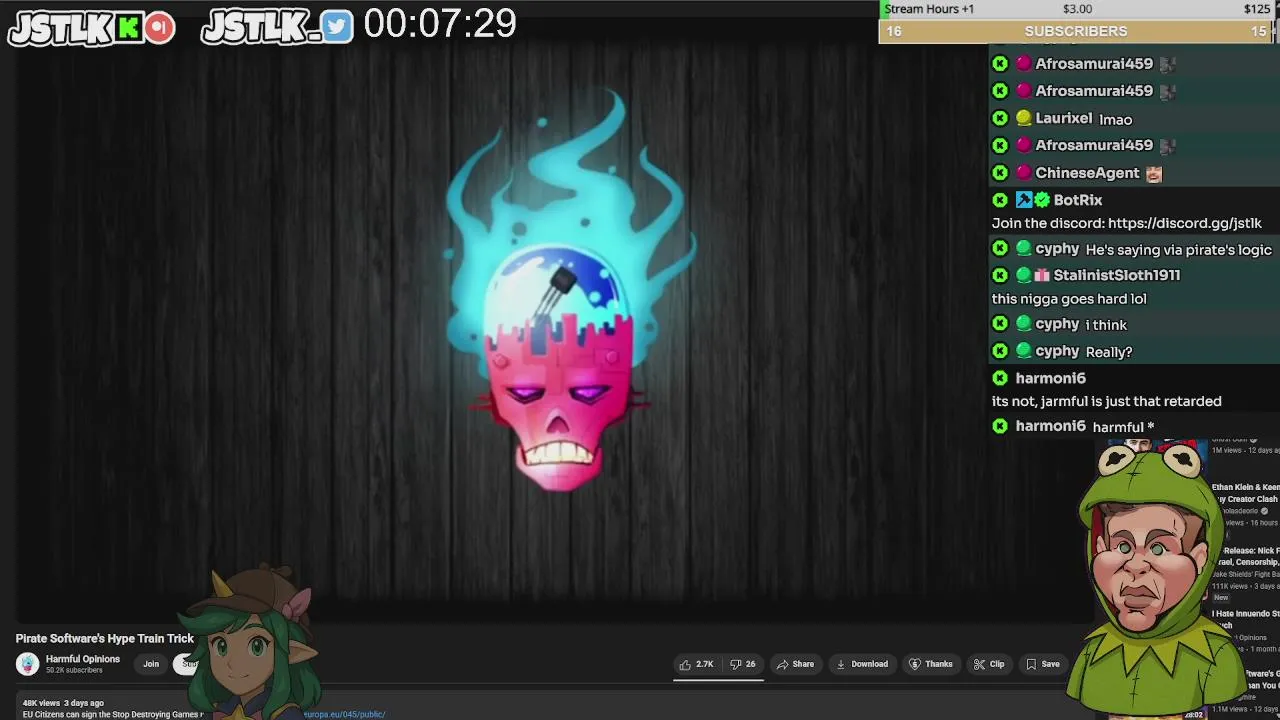Image resolution: width=1280 pixels, height=720 pixels.
Task: Click the Stream Hours +1 label
Action: coord(929,9)
